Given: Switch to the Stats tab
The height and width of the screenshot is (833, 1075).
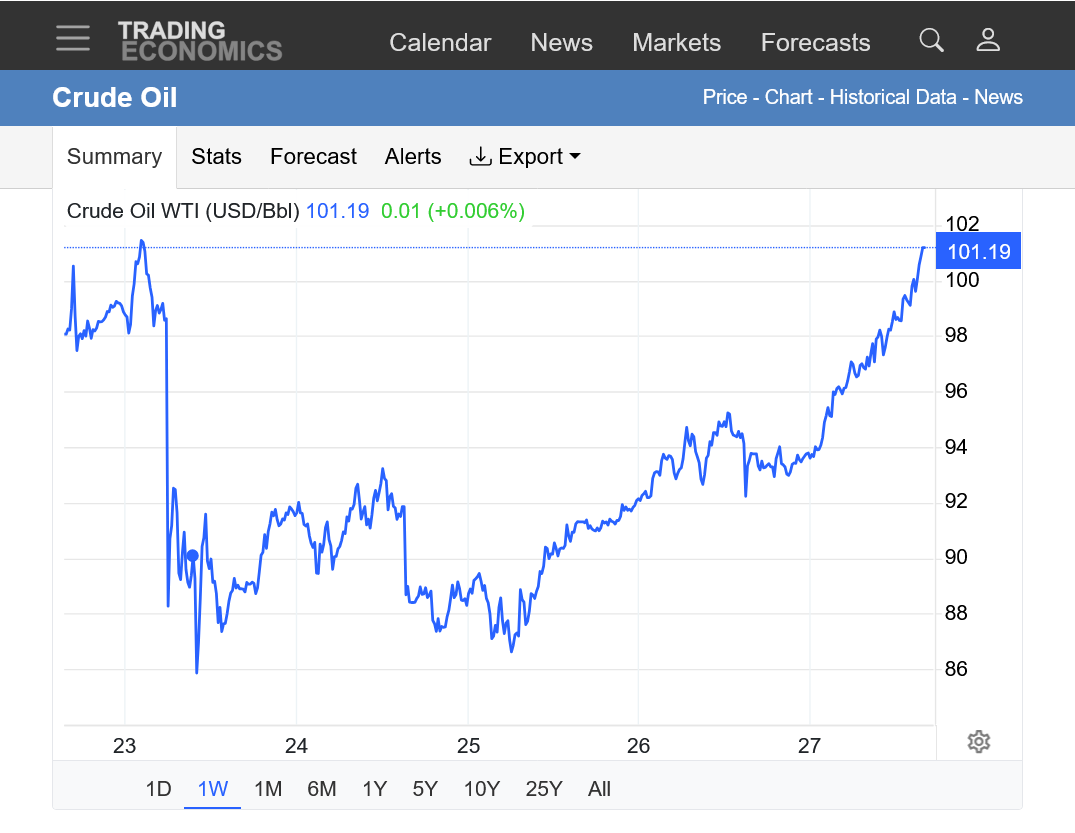Looking at the screenshot, I should coord(216,157).
